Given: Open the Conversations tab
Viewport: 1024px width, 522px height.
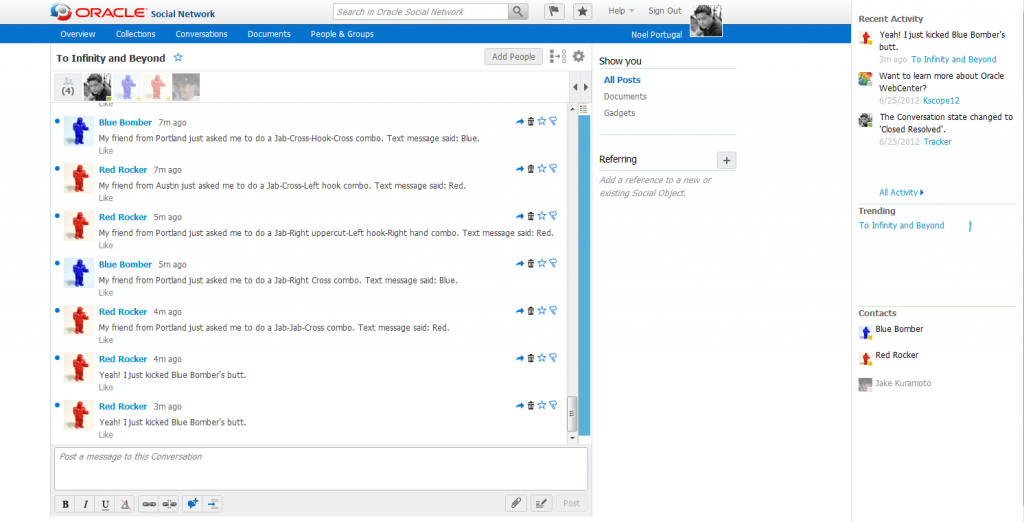Looking at the screenshot, I should click(x=201, y=34).
